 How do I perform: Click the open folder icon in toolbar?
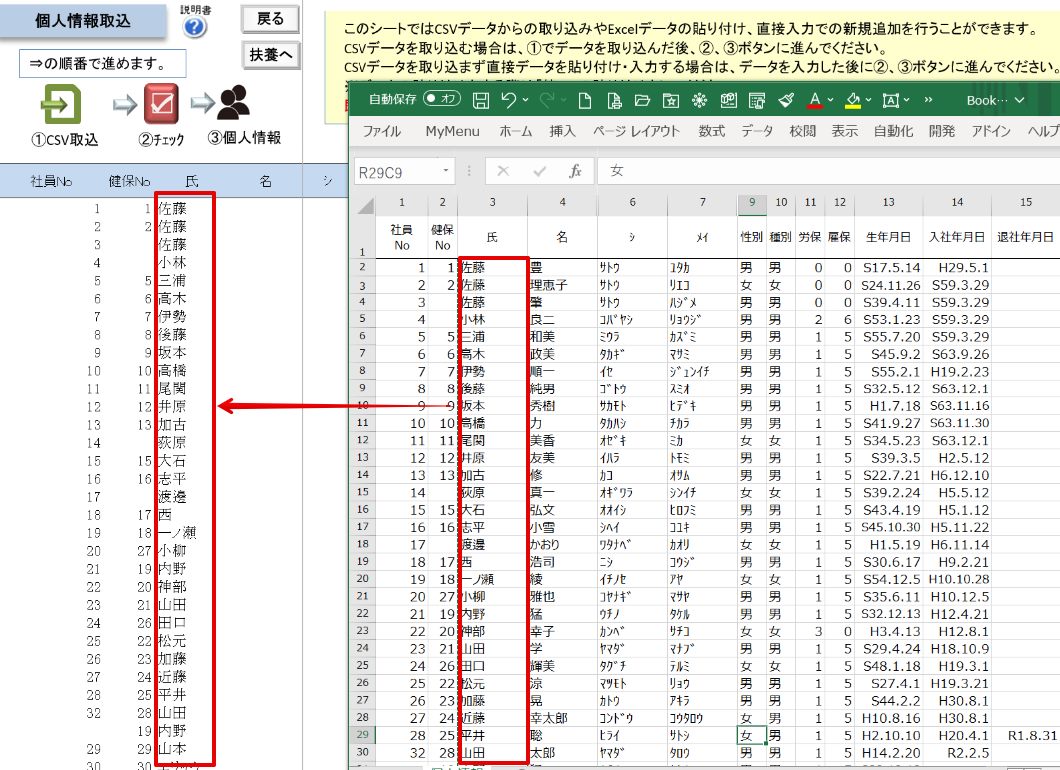(642, 101)
